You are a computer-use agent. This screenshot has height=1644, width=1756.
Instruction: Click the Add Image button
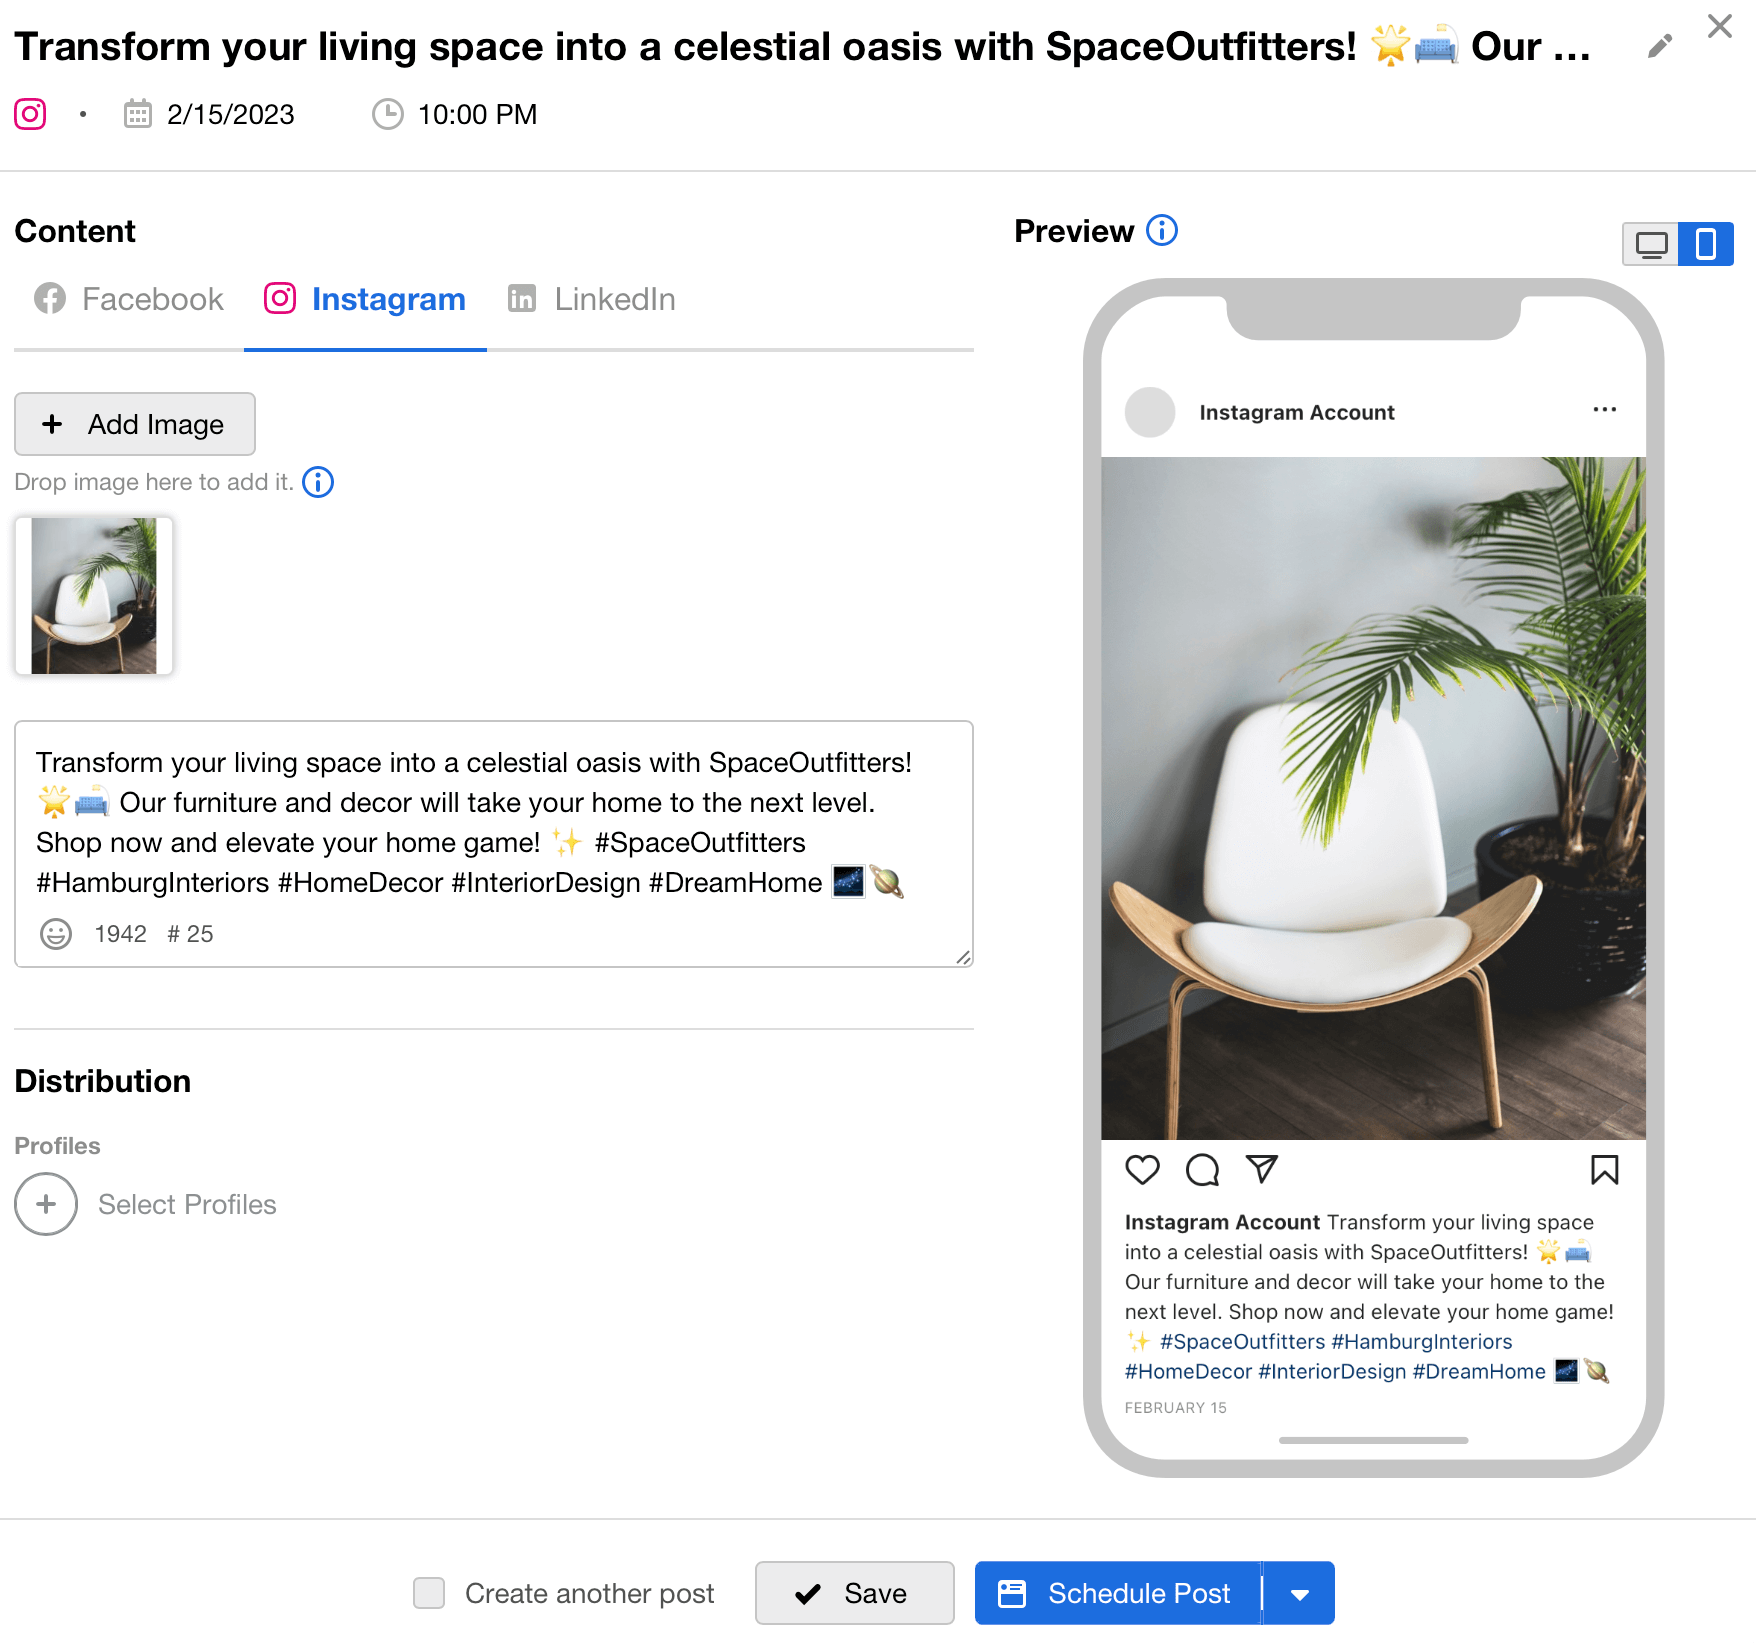click(x=135, y=424)
